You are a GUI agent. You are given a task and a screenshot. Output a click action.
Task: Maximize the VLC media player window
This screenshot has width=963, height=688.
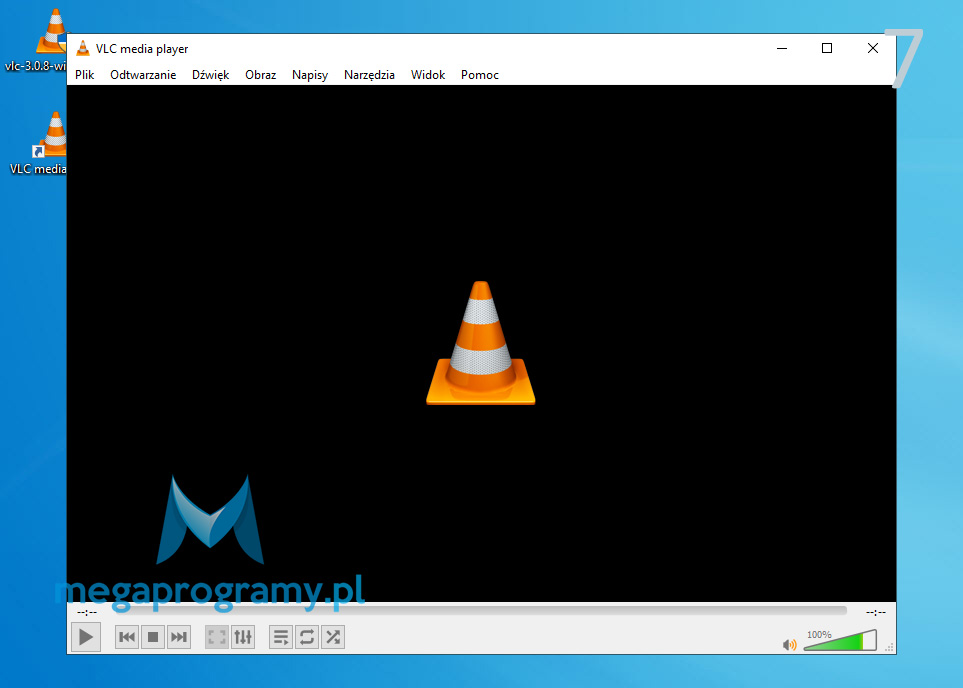tap(827, 49)
